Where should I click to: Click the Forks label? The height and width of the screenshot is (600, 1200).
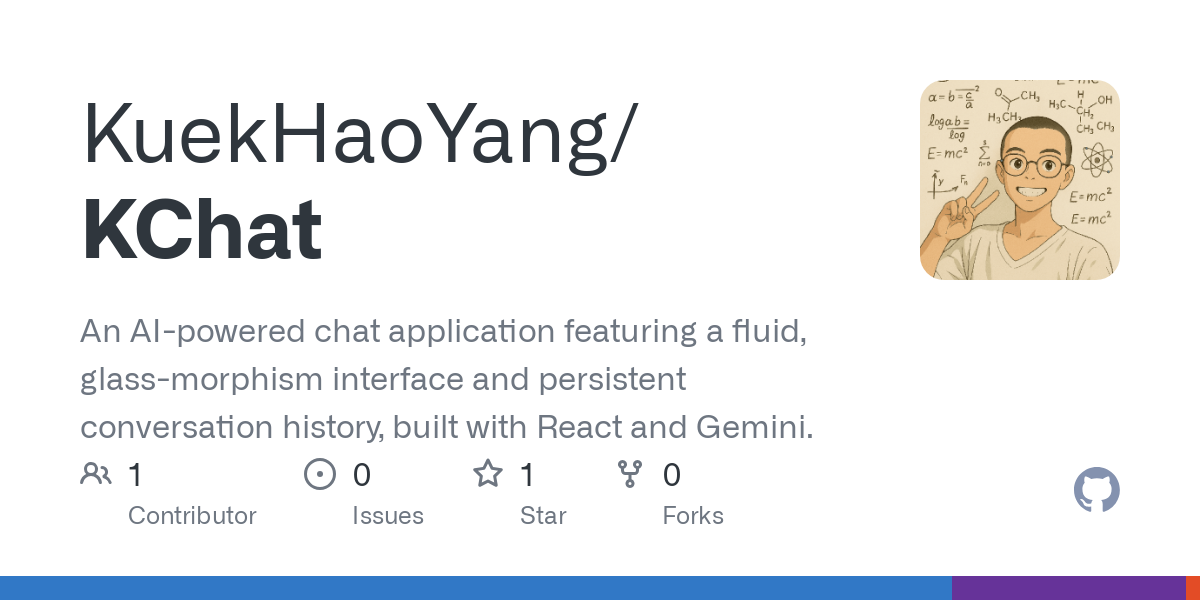pos(693,516)
